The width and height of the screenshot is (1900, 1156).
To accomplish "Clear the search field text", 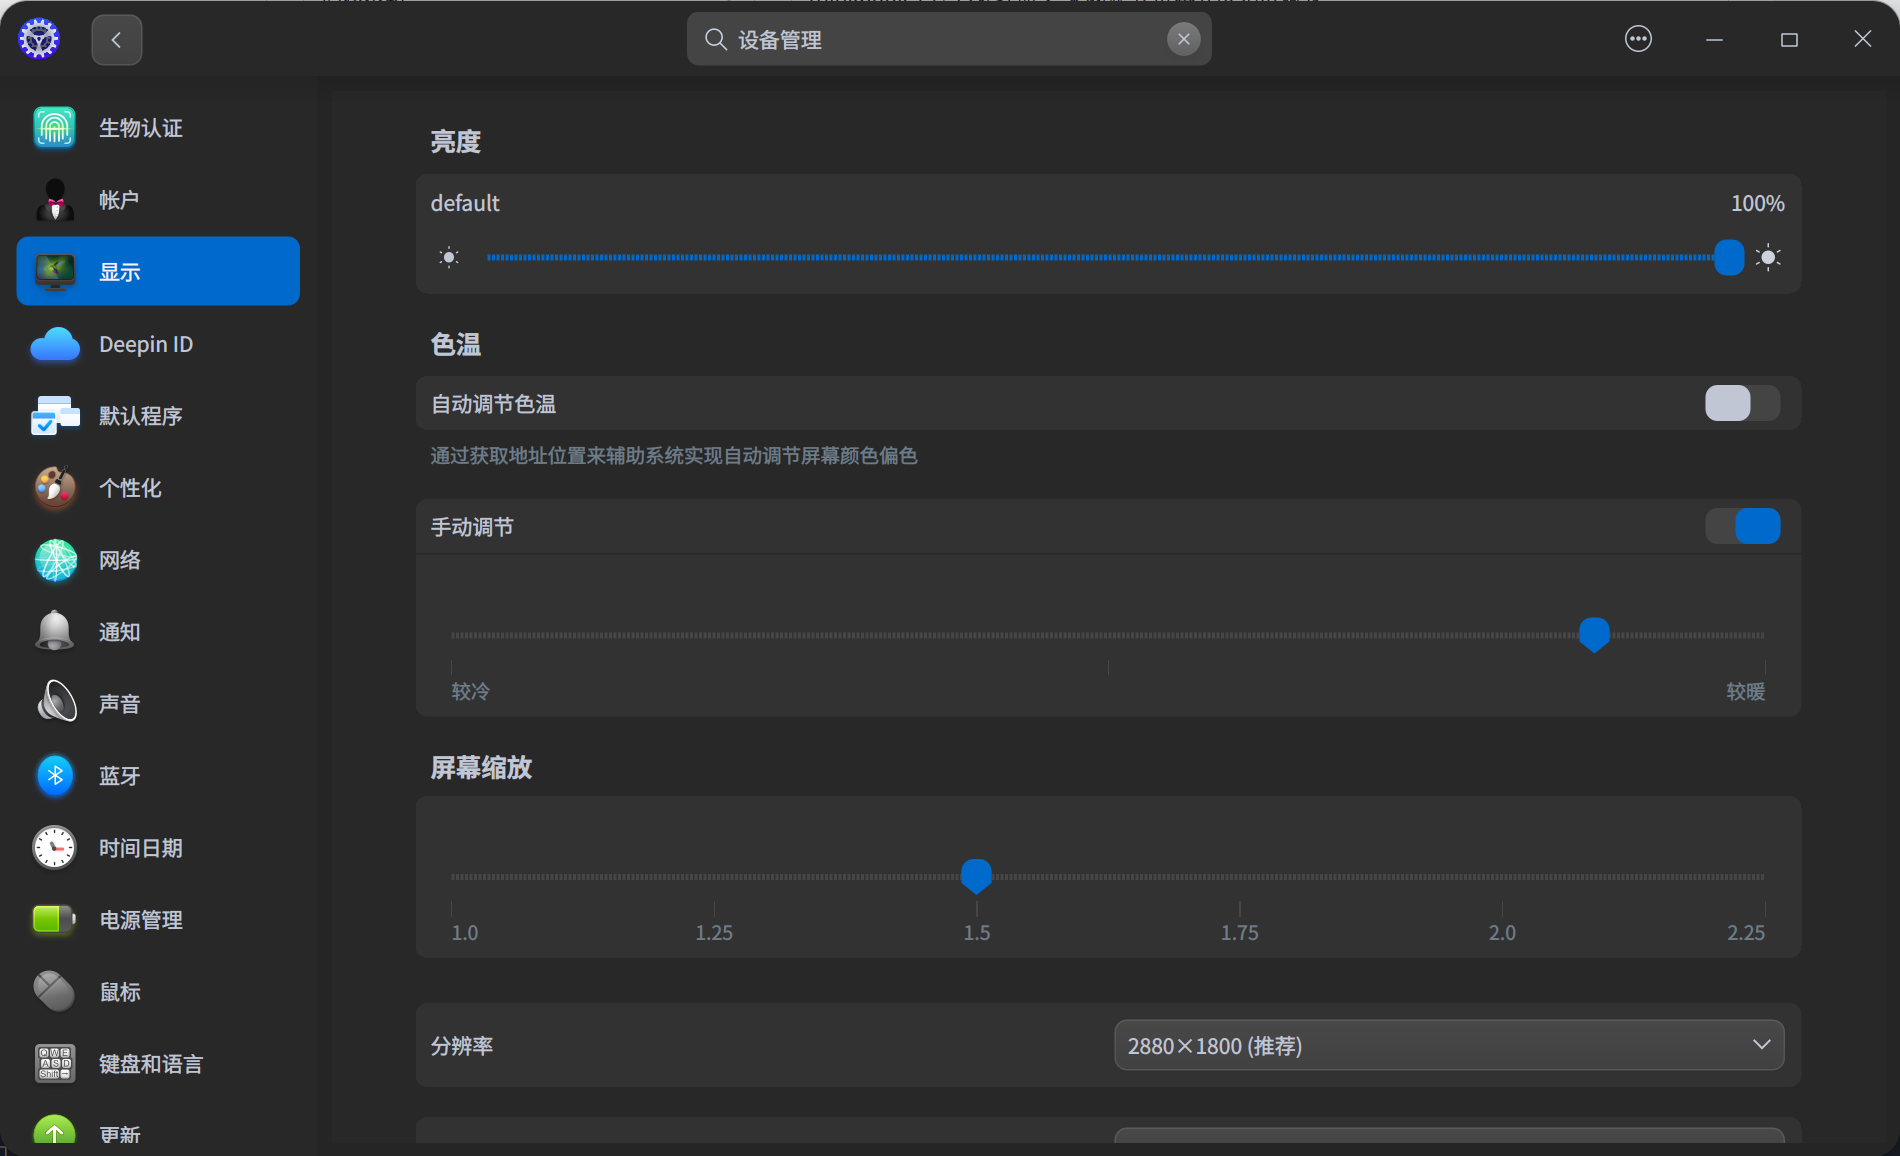I will [1183, 39].
